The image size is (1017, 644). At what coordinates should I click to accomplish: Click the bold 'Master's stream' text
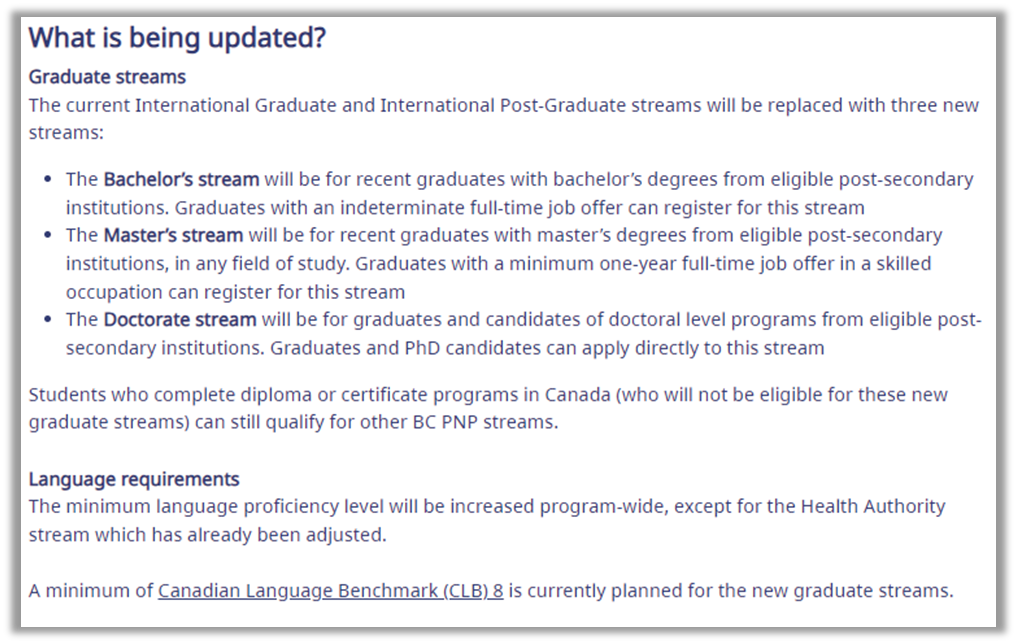pyautogui.click(x=173, y=235)
